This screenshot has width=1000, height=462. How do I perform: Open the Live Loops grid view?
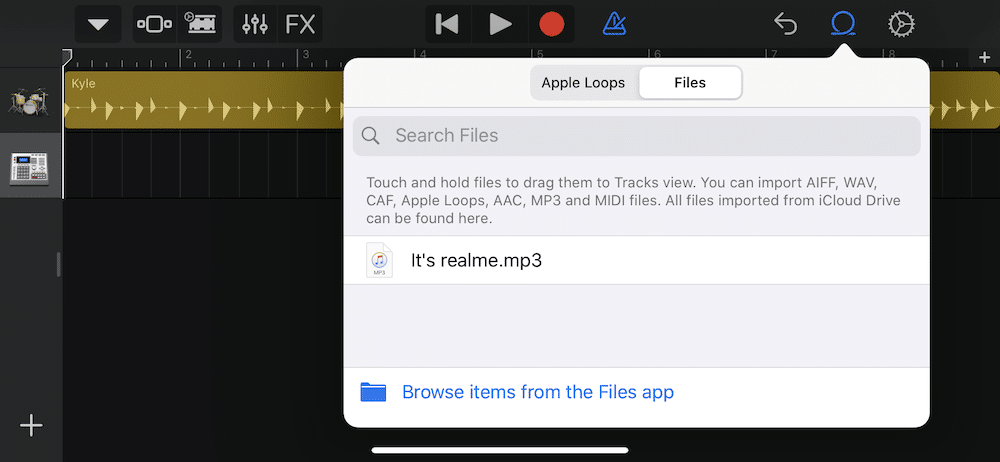[x=201, y=24]
